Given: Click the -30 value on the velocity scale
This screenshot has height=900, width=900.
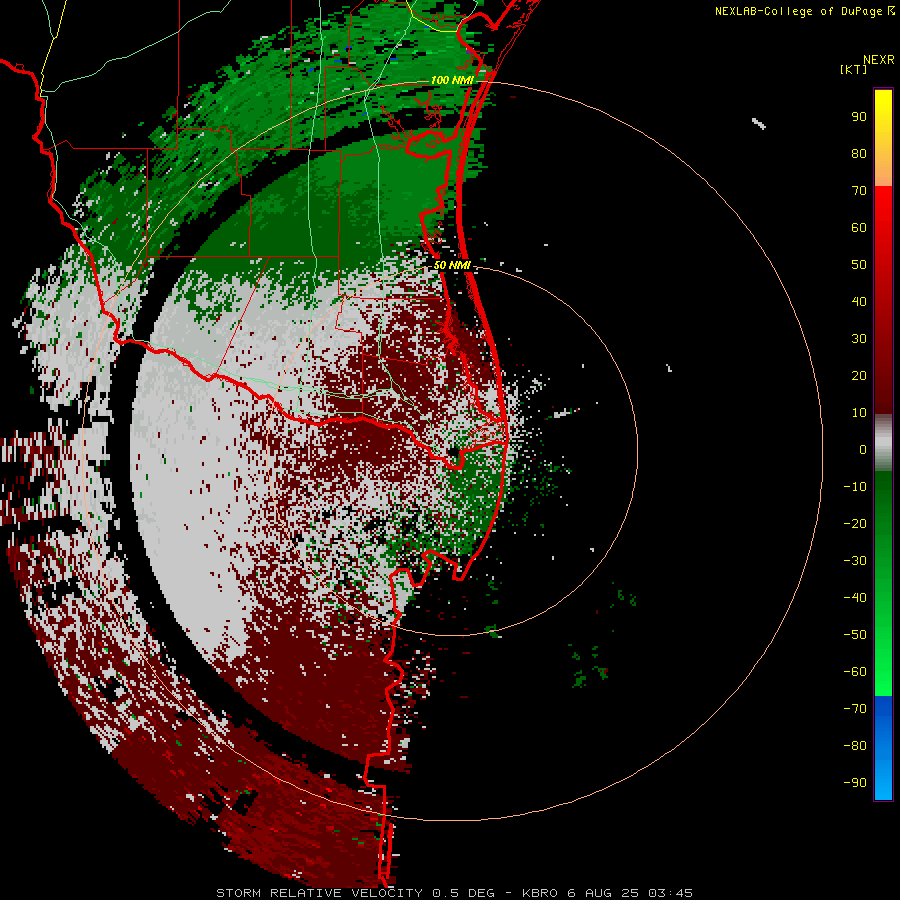Looking at the screenshot, I should 855,561.
